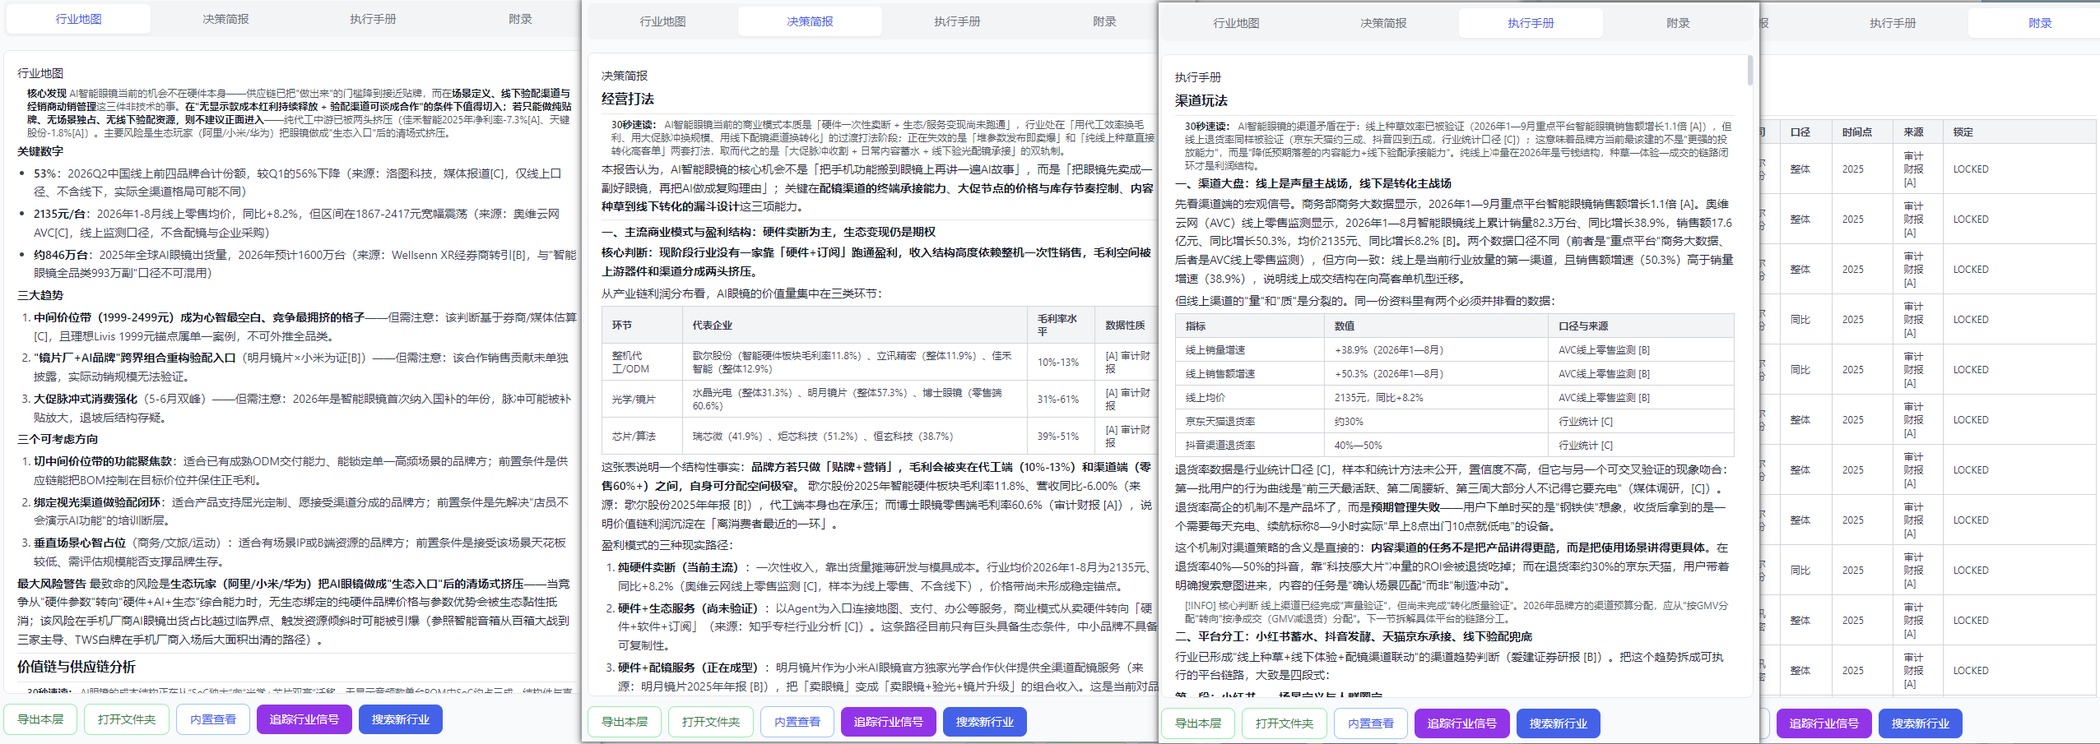Click 搜索新行业 in the 决策简报 window
2100x744 pixels.
(984, 721)
